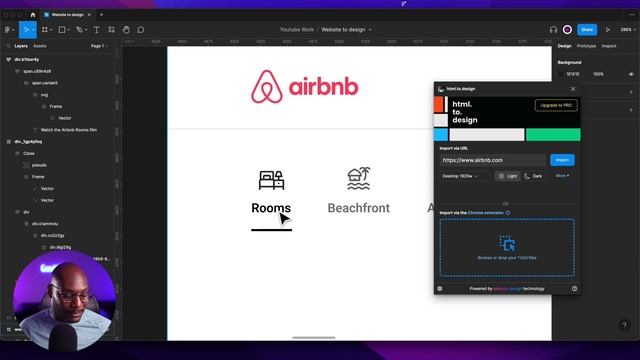Image resolution: width=640 pixels, height=360 pixels.
Task: Open the Frame tool dropdown arrow
Action: point(51,30)
